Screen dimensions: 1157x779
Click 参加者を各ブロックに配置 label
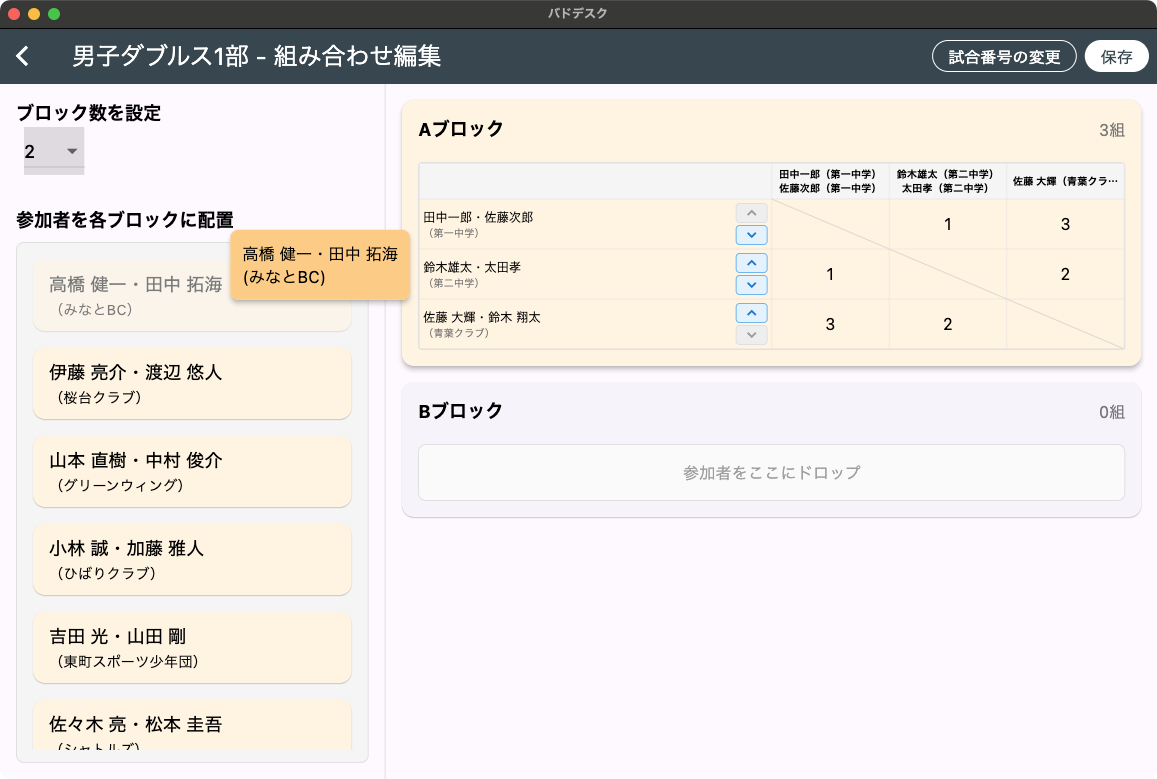[x=125, y=220]
